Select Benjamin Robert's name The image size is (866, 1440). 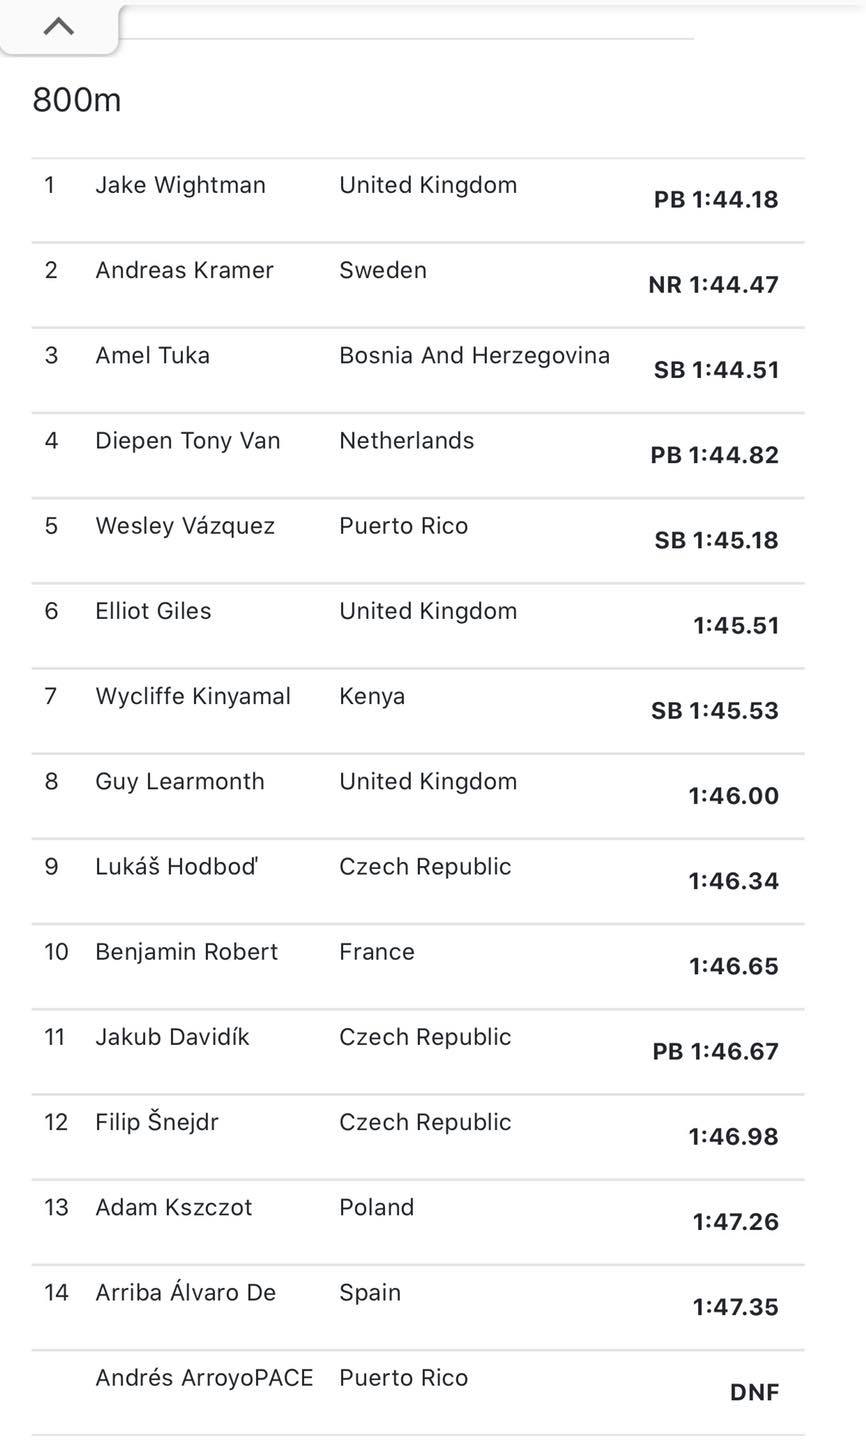tap(186, 952)
